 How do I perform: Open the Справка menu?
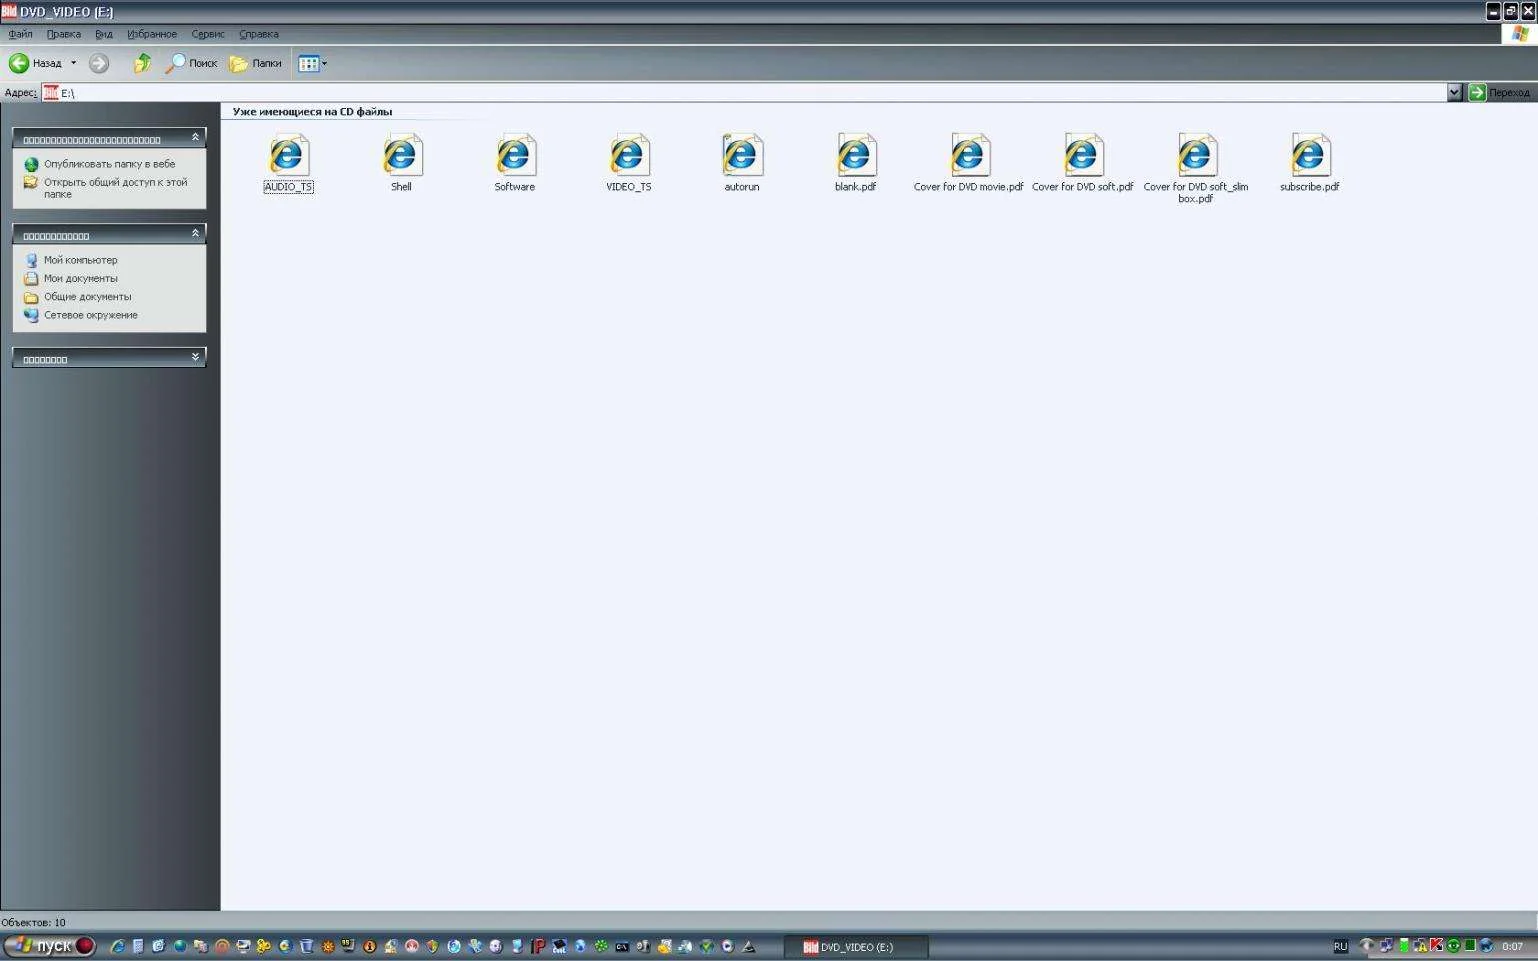click(259, 34)
